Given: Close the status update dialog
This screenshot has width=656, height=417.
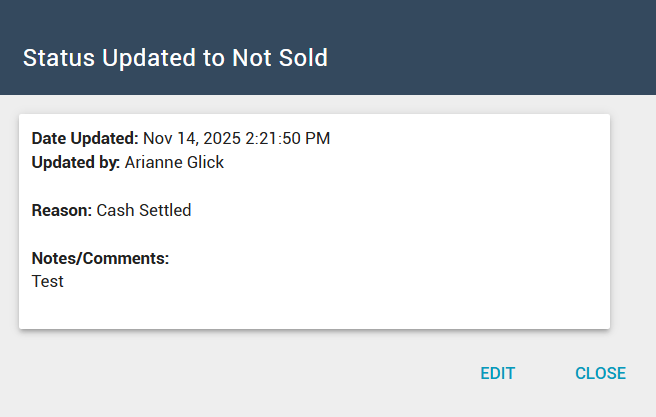Looking at the screenshot, I should pos(600,374).
